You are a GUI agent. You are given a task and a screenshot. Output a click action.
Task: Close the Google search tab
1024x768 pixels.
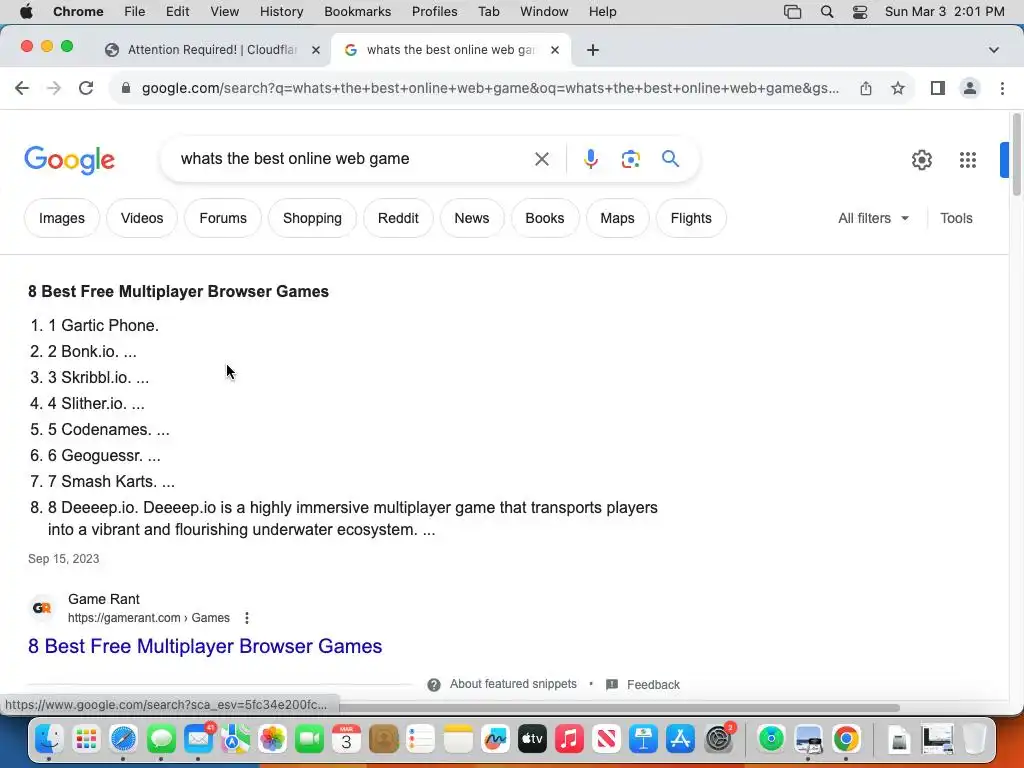pos(554,50)
